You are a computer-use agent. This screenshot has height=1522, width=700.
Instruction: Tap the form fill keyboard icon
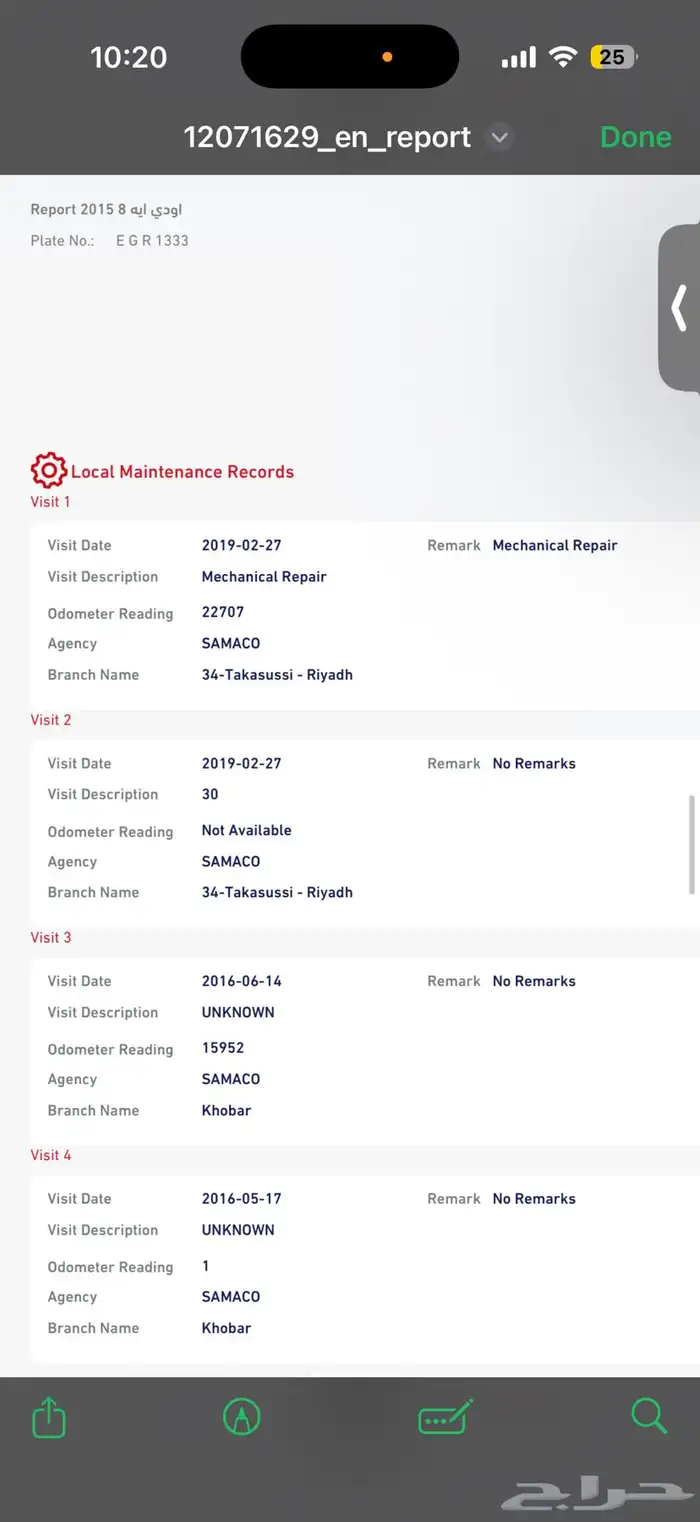pyautogui.click(x=445, y=1417)
